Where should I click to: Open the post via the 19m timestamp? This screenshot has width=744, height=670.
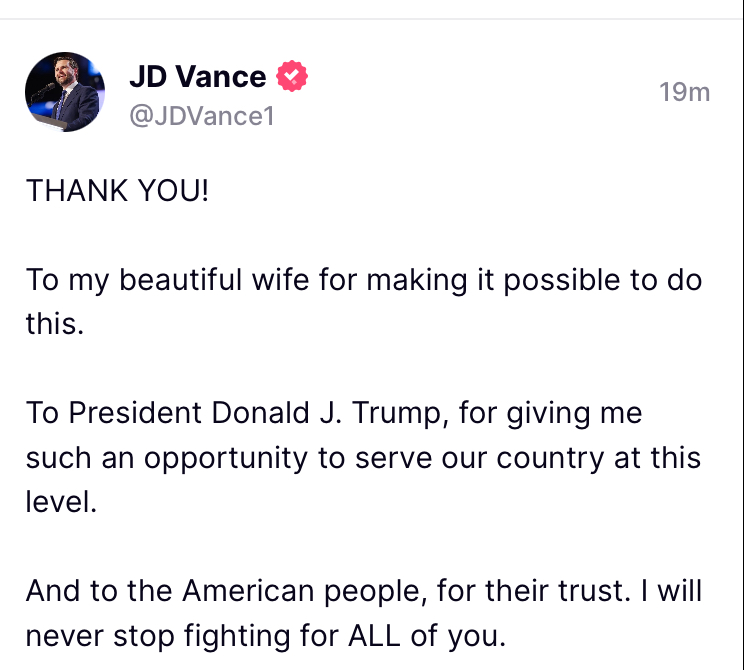point(684,92)
